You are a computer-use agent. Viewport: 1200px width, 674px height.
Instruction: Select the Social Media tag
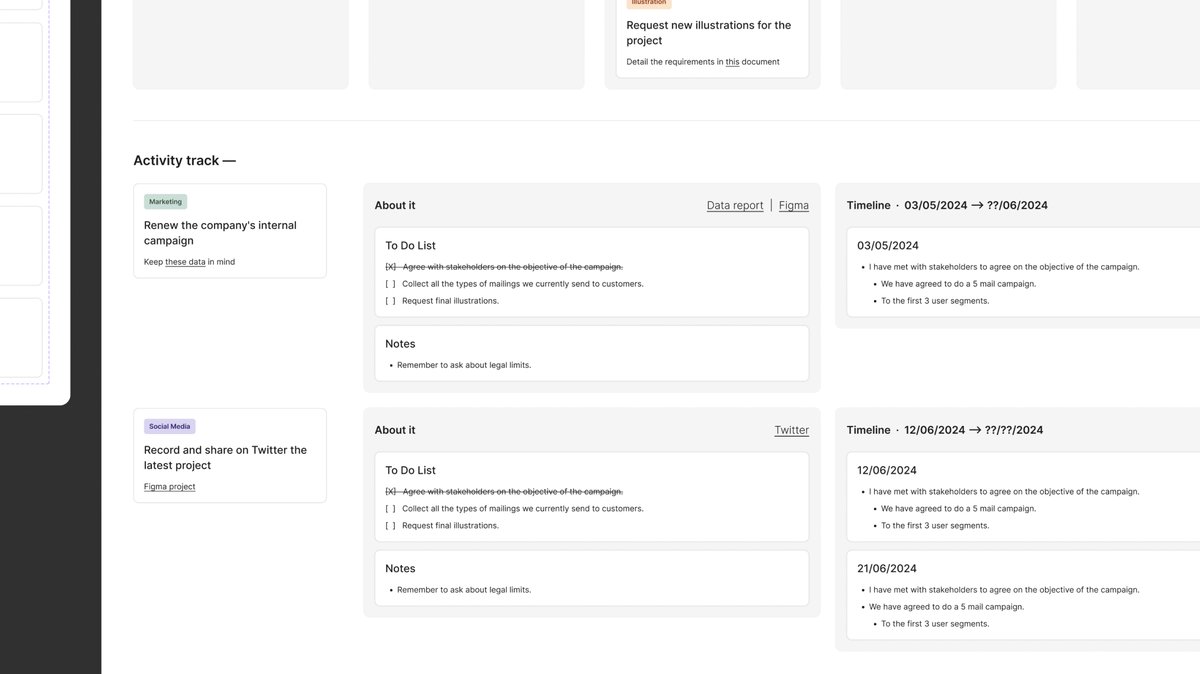coord(169,426)
